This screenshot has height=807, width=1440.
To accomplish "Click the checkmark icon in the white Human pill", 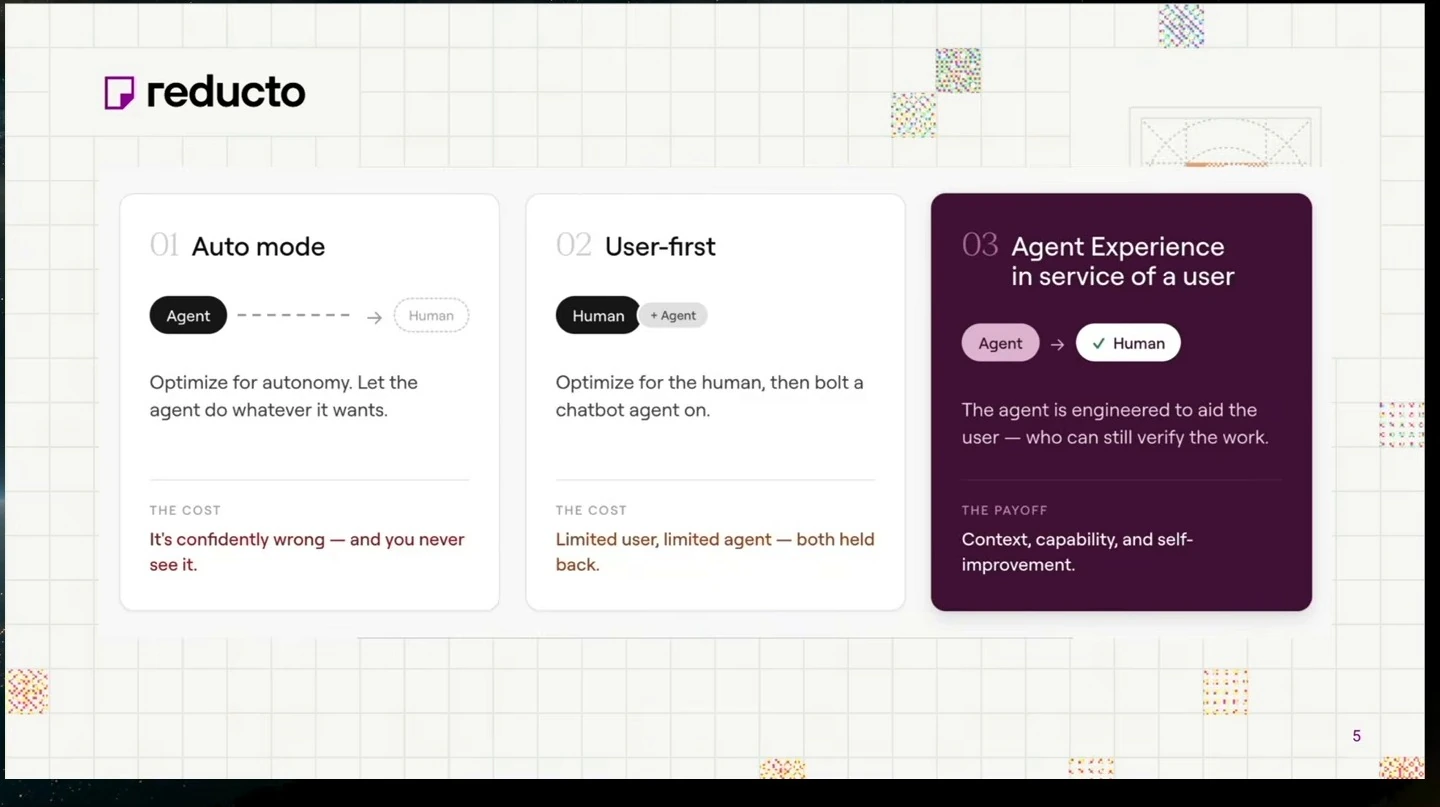I will coord(1098,344).
